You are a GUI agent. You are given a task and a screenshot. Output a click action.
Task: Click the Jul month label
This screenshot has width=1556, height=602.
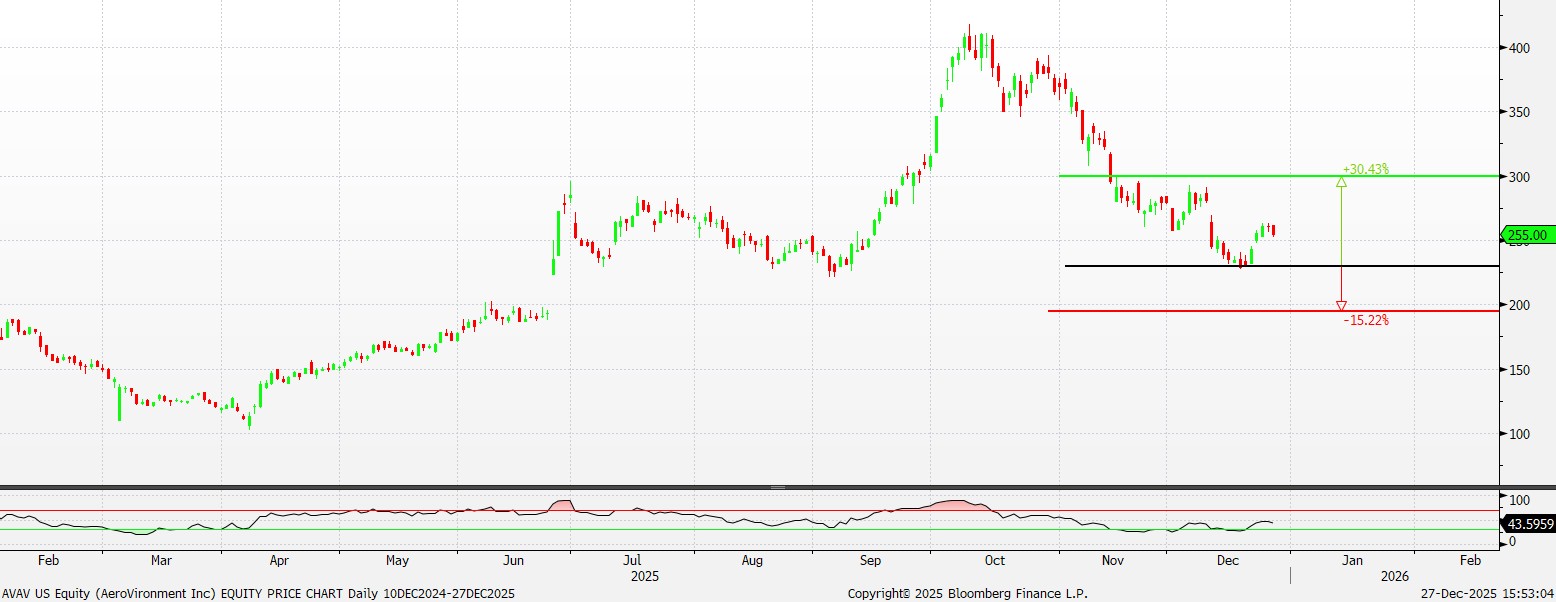coord(632,561)
